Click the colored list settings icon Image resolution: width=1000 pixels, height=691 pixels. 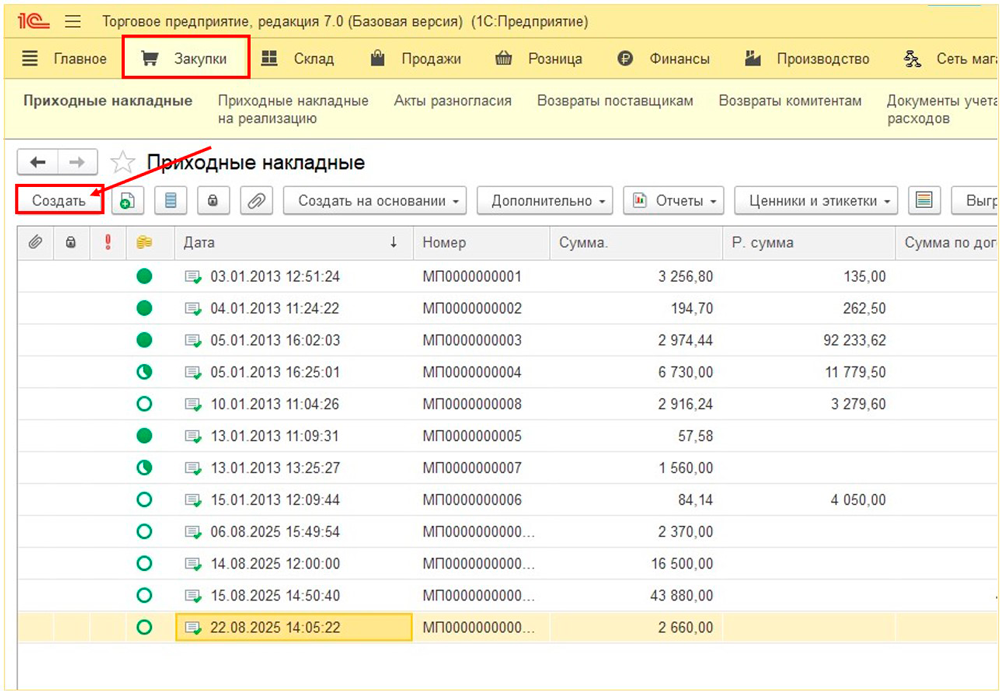[x=923, y=200]
